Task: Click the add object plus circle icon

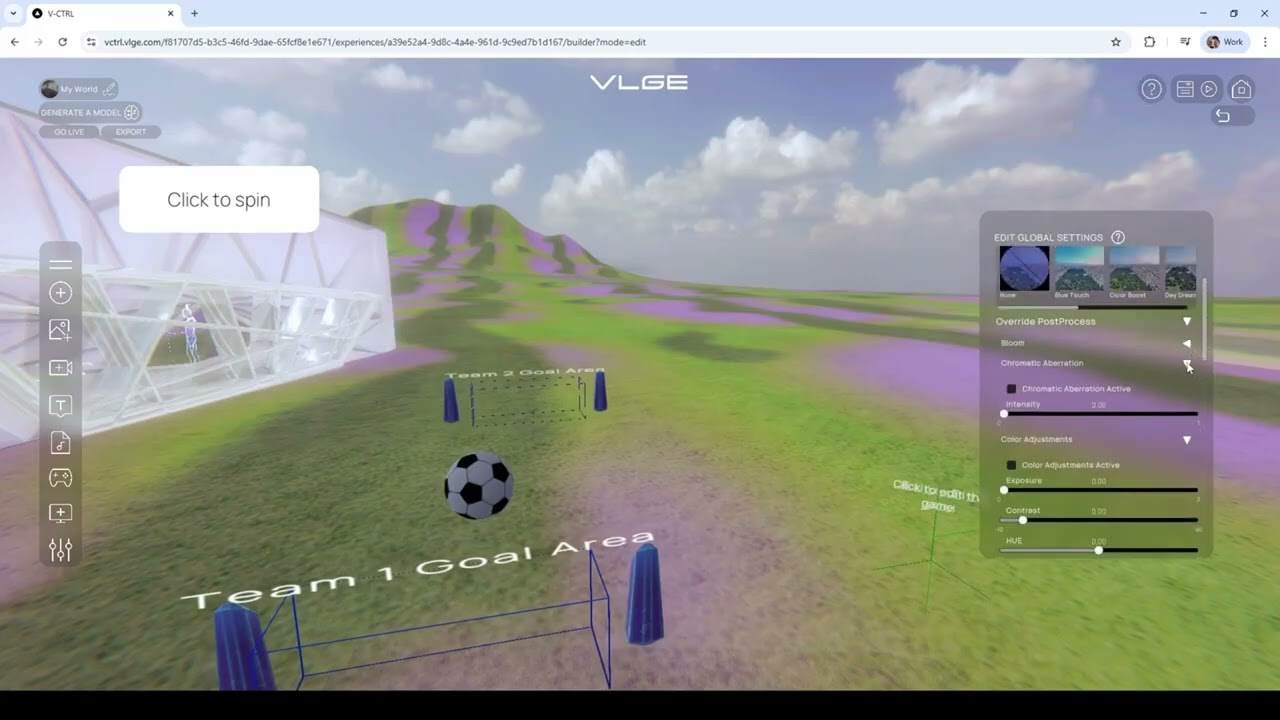Action: tap(60, 293)
